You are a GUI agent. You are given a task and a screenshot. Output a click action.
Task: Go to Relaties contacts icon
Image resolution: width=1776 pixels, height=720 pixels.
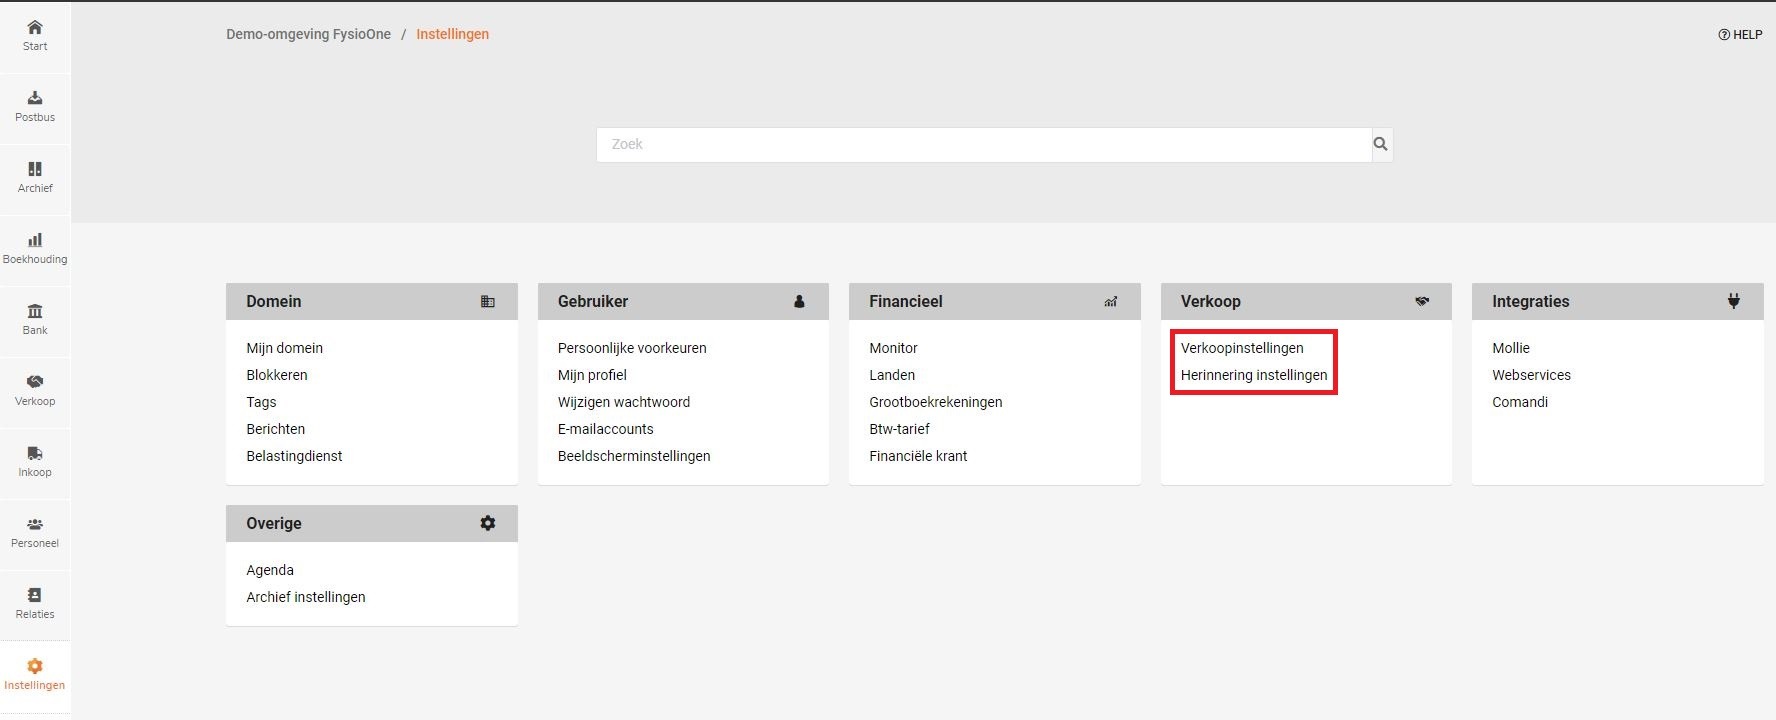pyautogui.click(x=35, y=595)
